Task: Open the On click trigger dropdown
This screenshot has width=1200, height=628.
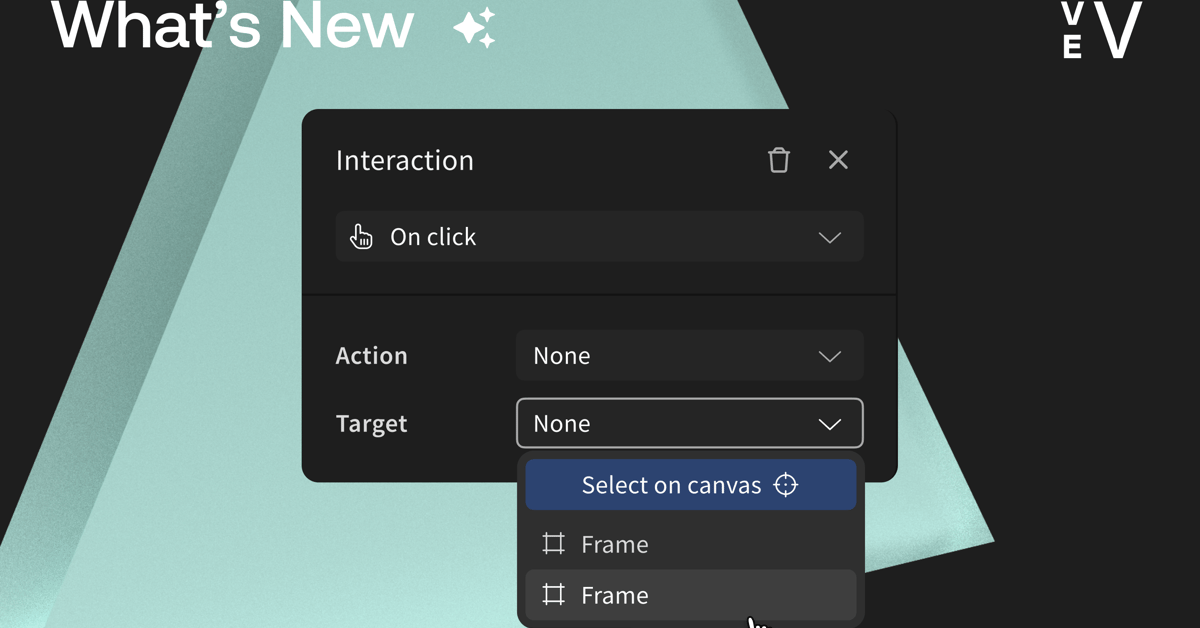Action: click(x=600, y=237)
